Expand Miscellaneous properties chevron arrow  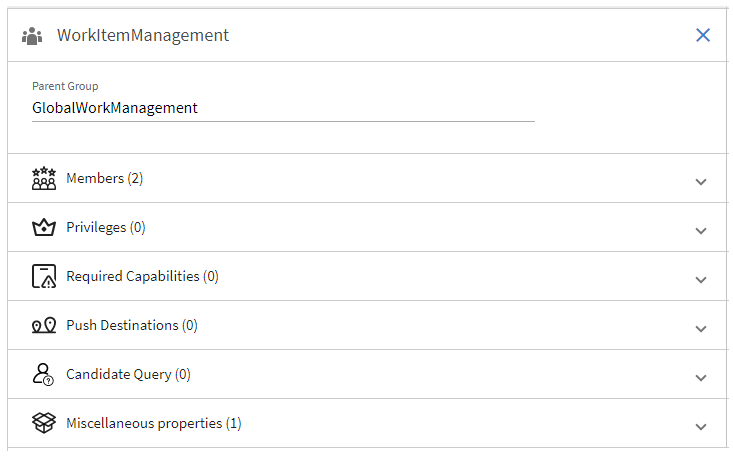tap(701, 427)
